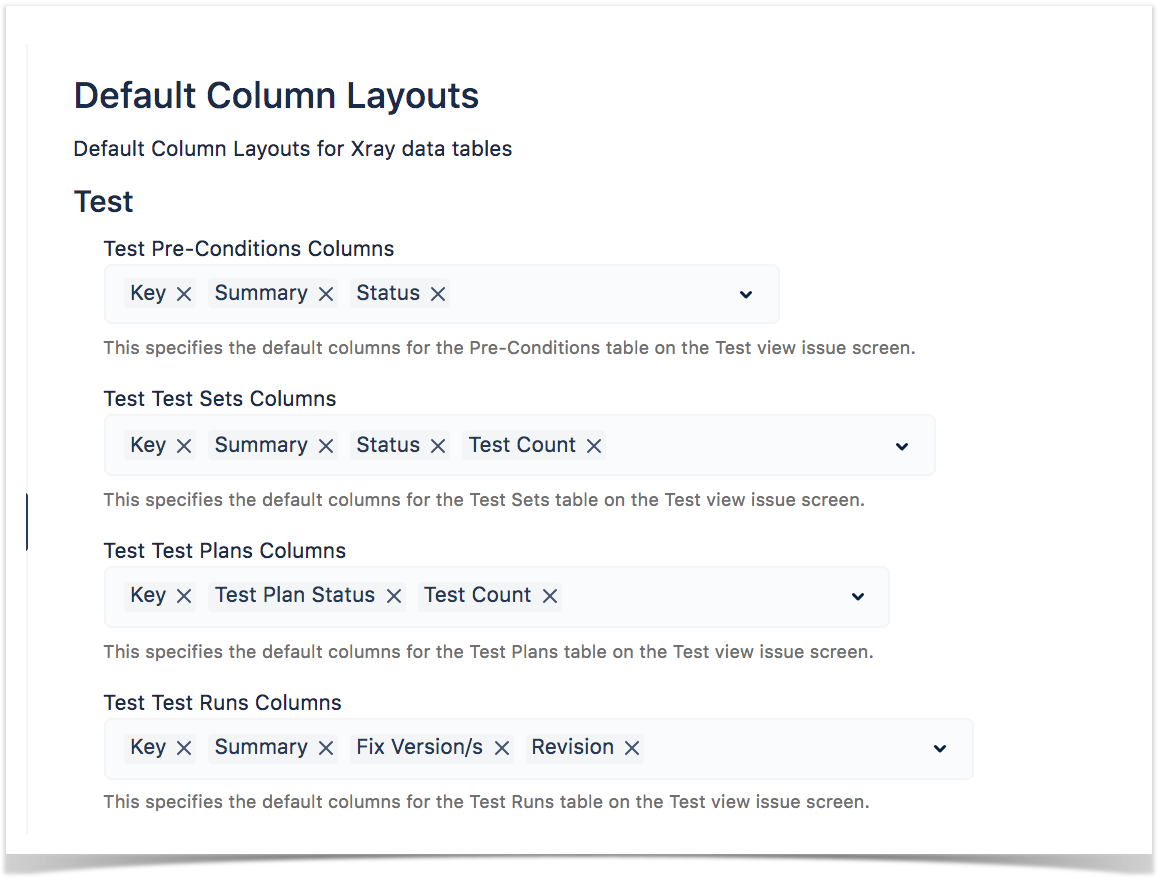Viewport: 1166px width, 883px height.
Task: Click the Test Pre-Conditions Columns label
Action: 249,248
